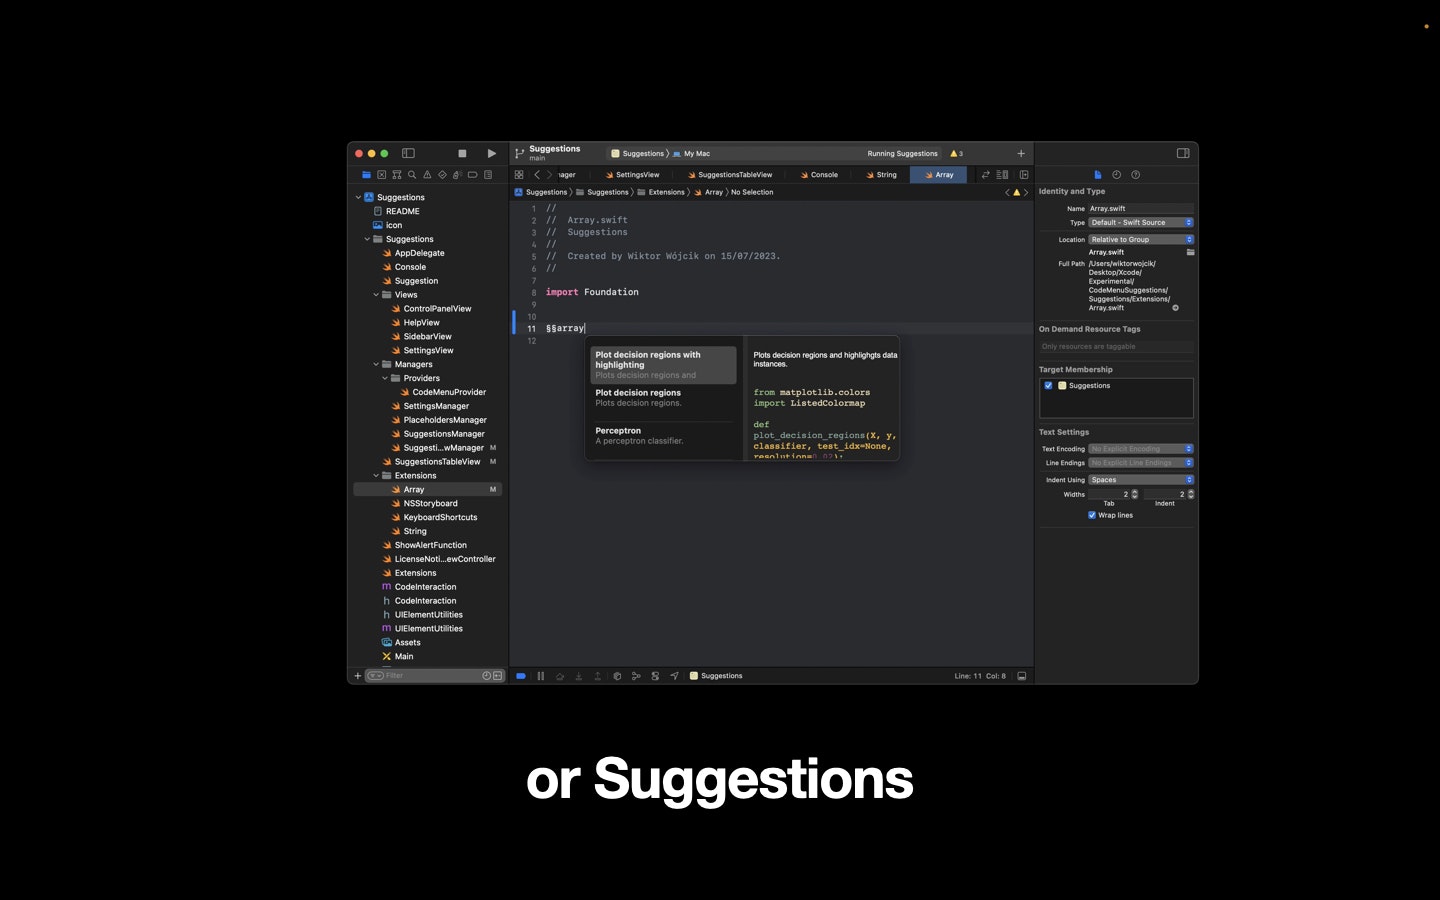Collapse the Providers group
The height and width of the screenshot is (900, 1440).
385,378
